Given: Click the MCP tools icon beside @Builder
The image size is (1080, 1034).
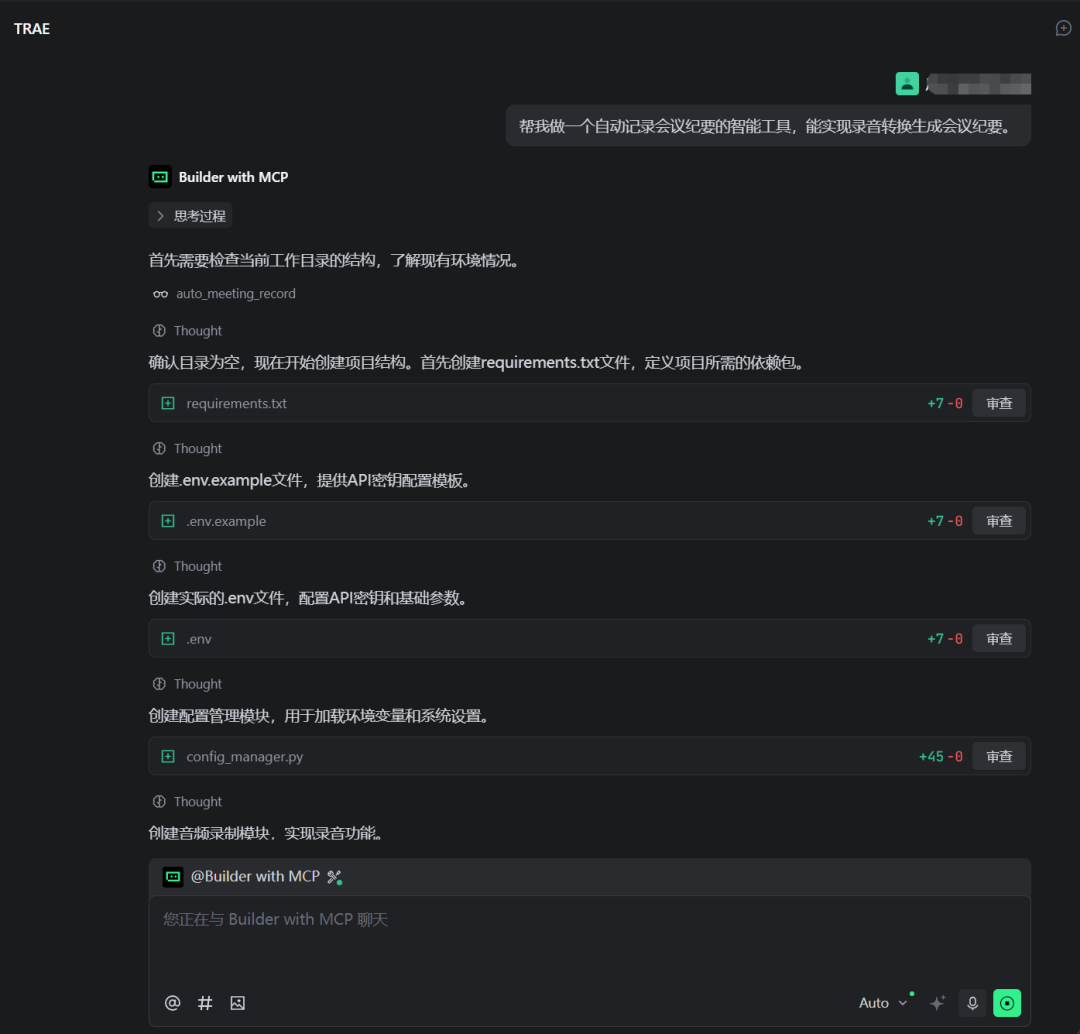Looking at the screenshot, I should tap(334, 877).
